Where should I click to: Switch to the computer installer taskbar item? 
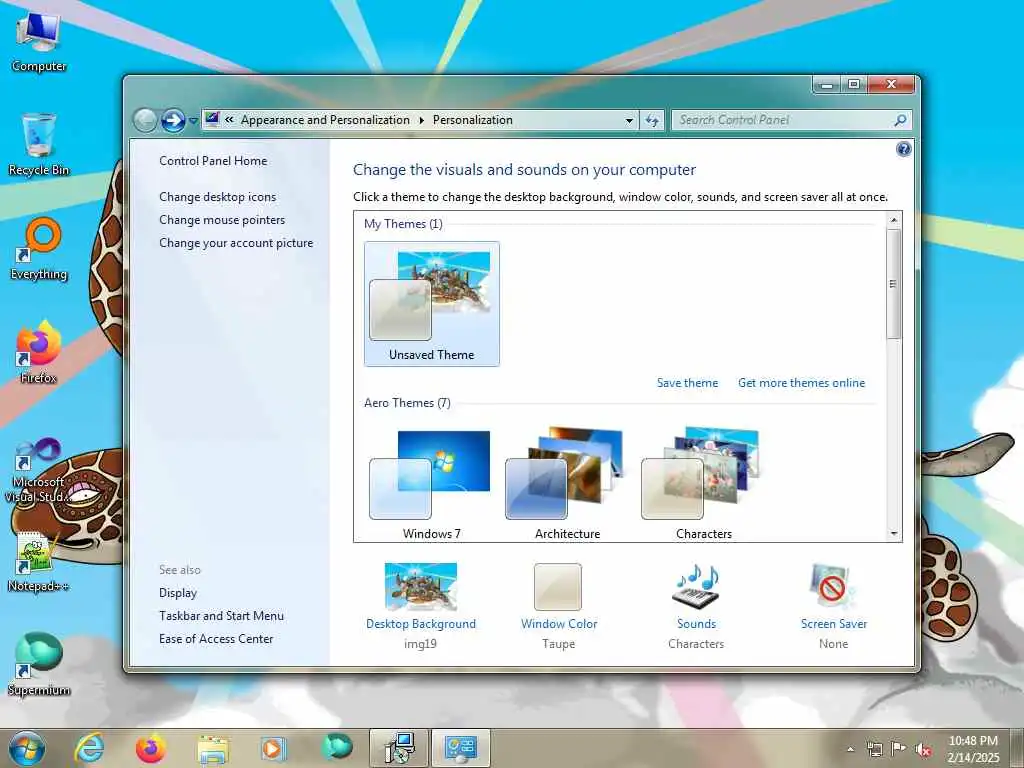coord(398,748)
